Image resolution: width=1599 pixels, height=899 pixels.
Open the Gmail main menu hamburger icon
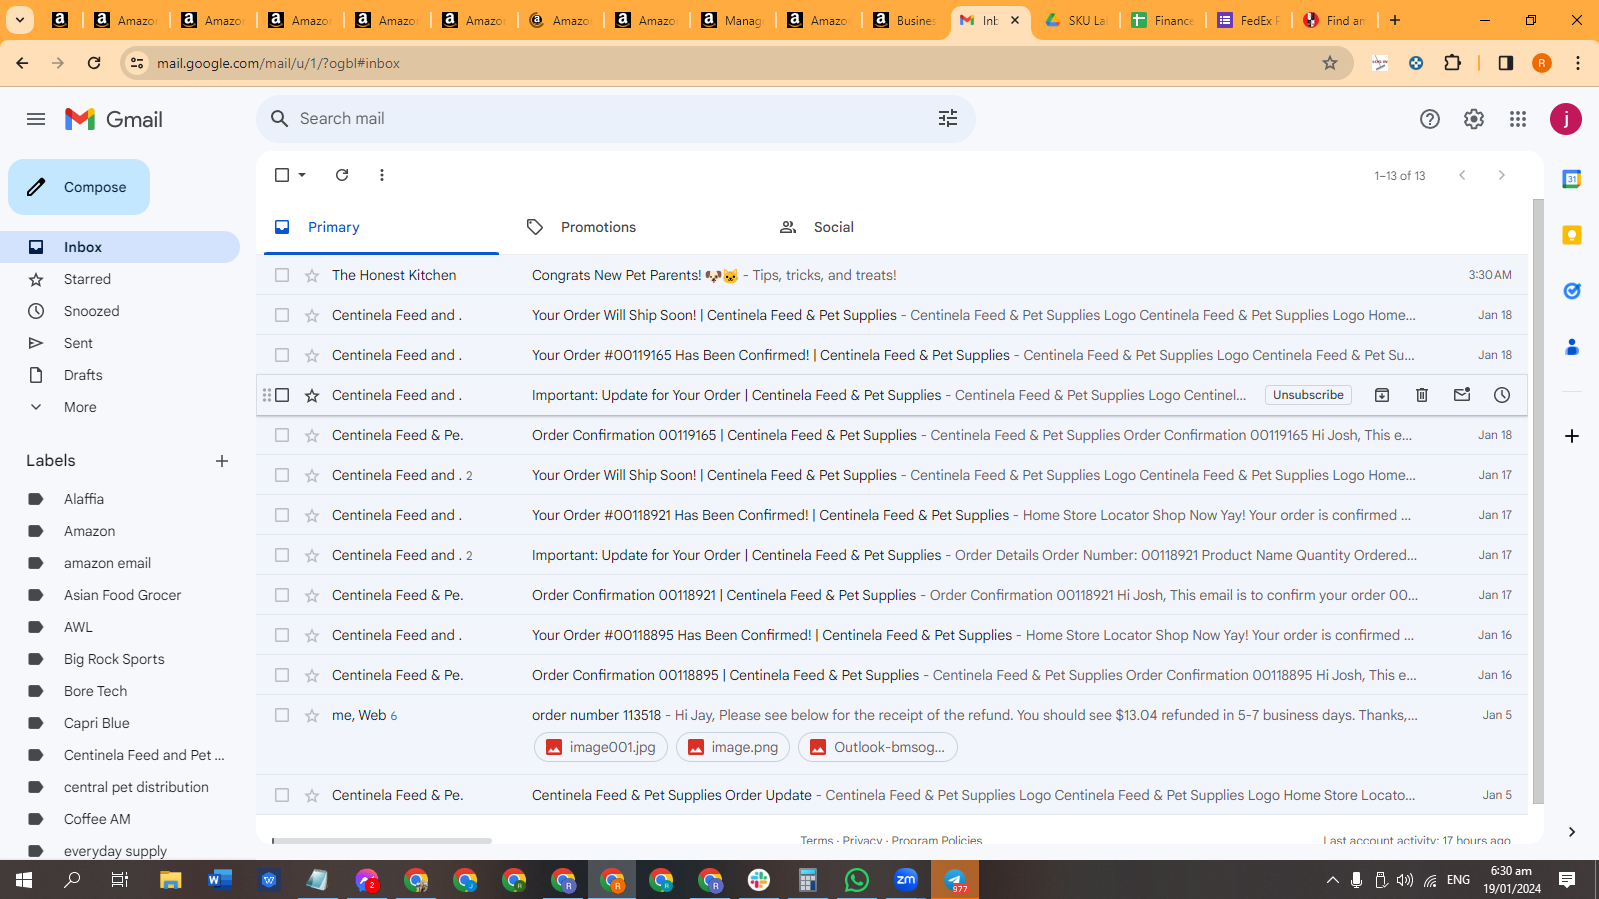36,119
